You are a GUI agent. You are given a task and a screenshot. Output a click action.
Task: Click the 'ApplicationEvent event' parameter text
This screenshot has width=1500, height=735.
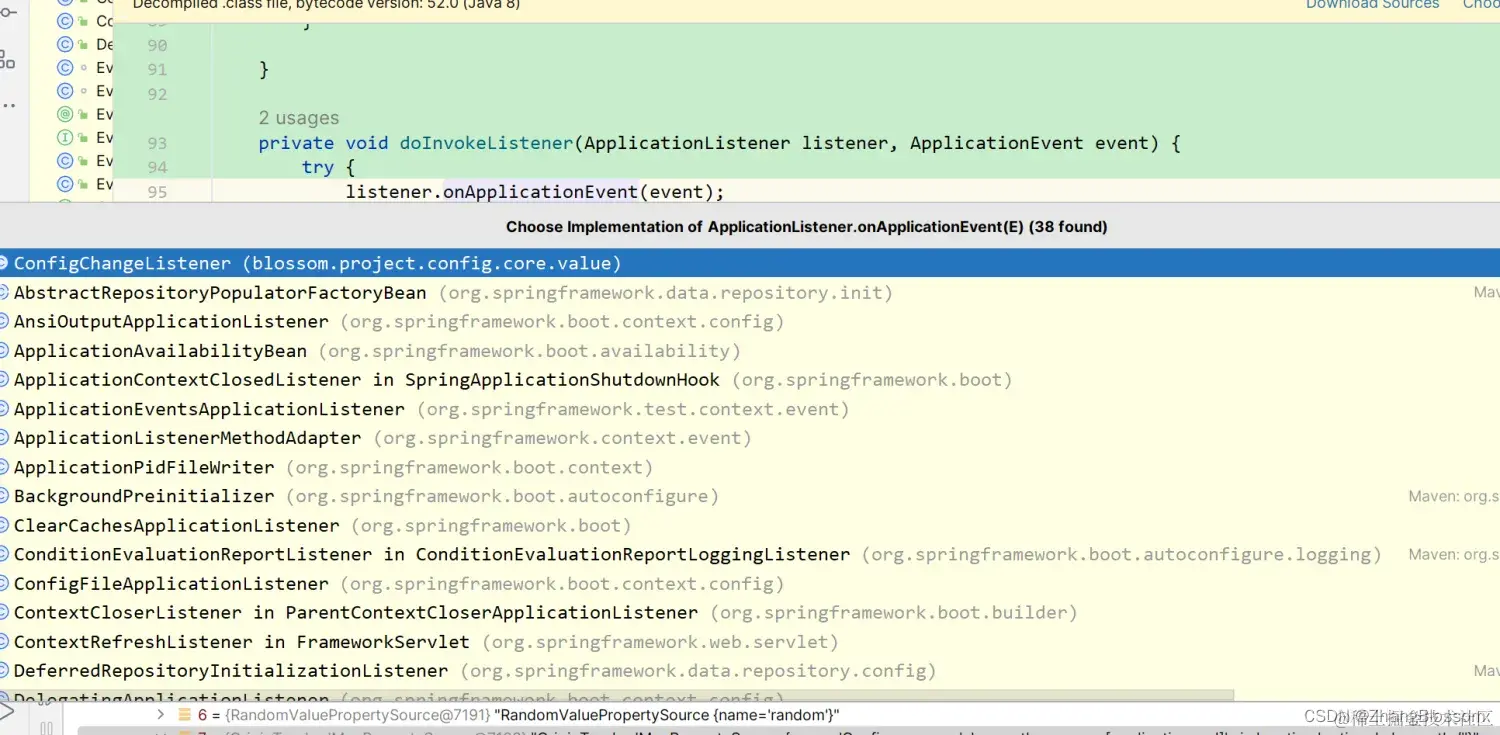(x=1030, y=143)
